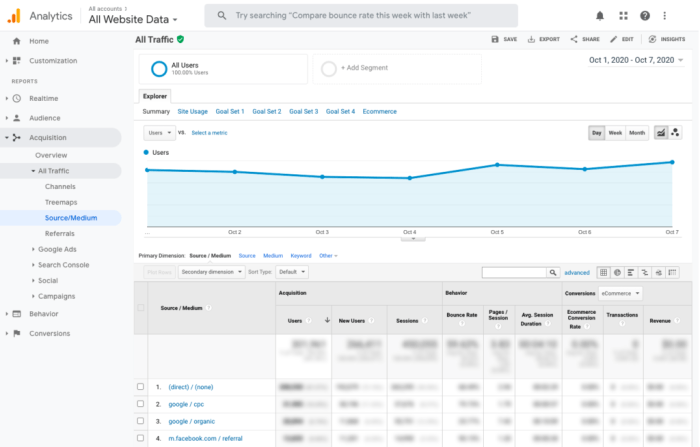Open the three-dot more options menu
700x447 pixels.
[665, 16]
